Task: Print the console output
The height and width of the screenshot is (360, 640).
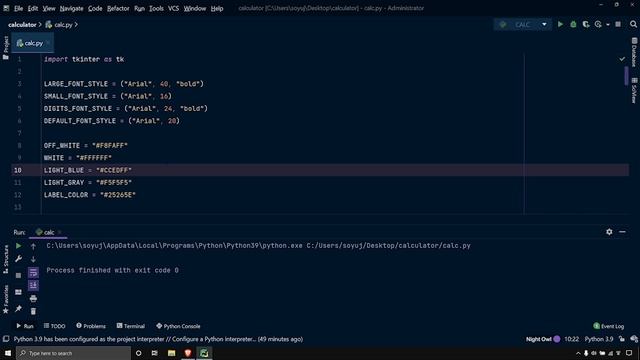Action: point(33,299)
